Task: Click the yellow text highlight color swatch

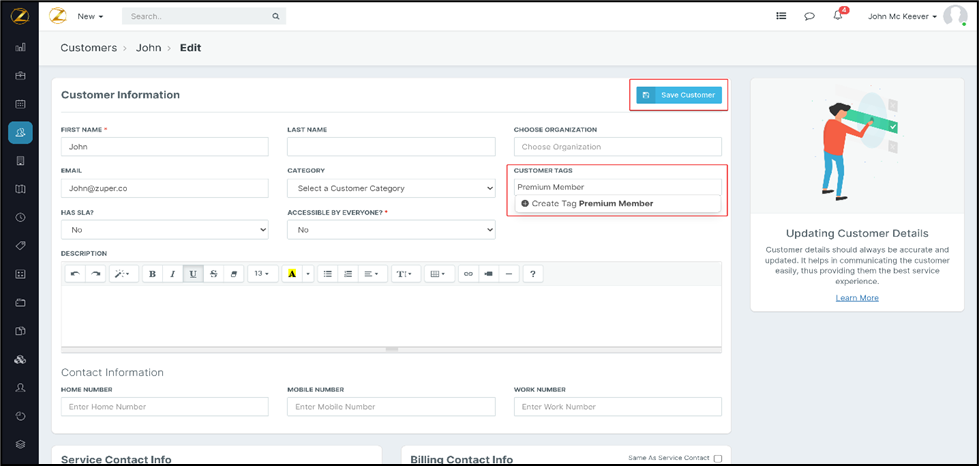Action: pyautogui.click(x=292, y=274)
